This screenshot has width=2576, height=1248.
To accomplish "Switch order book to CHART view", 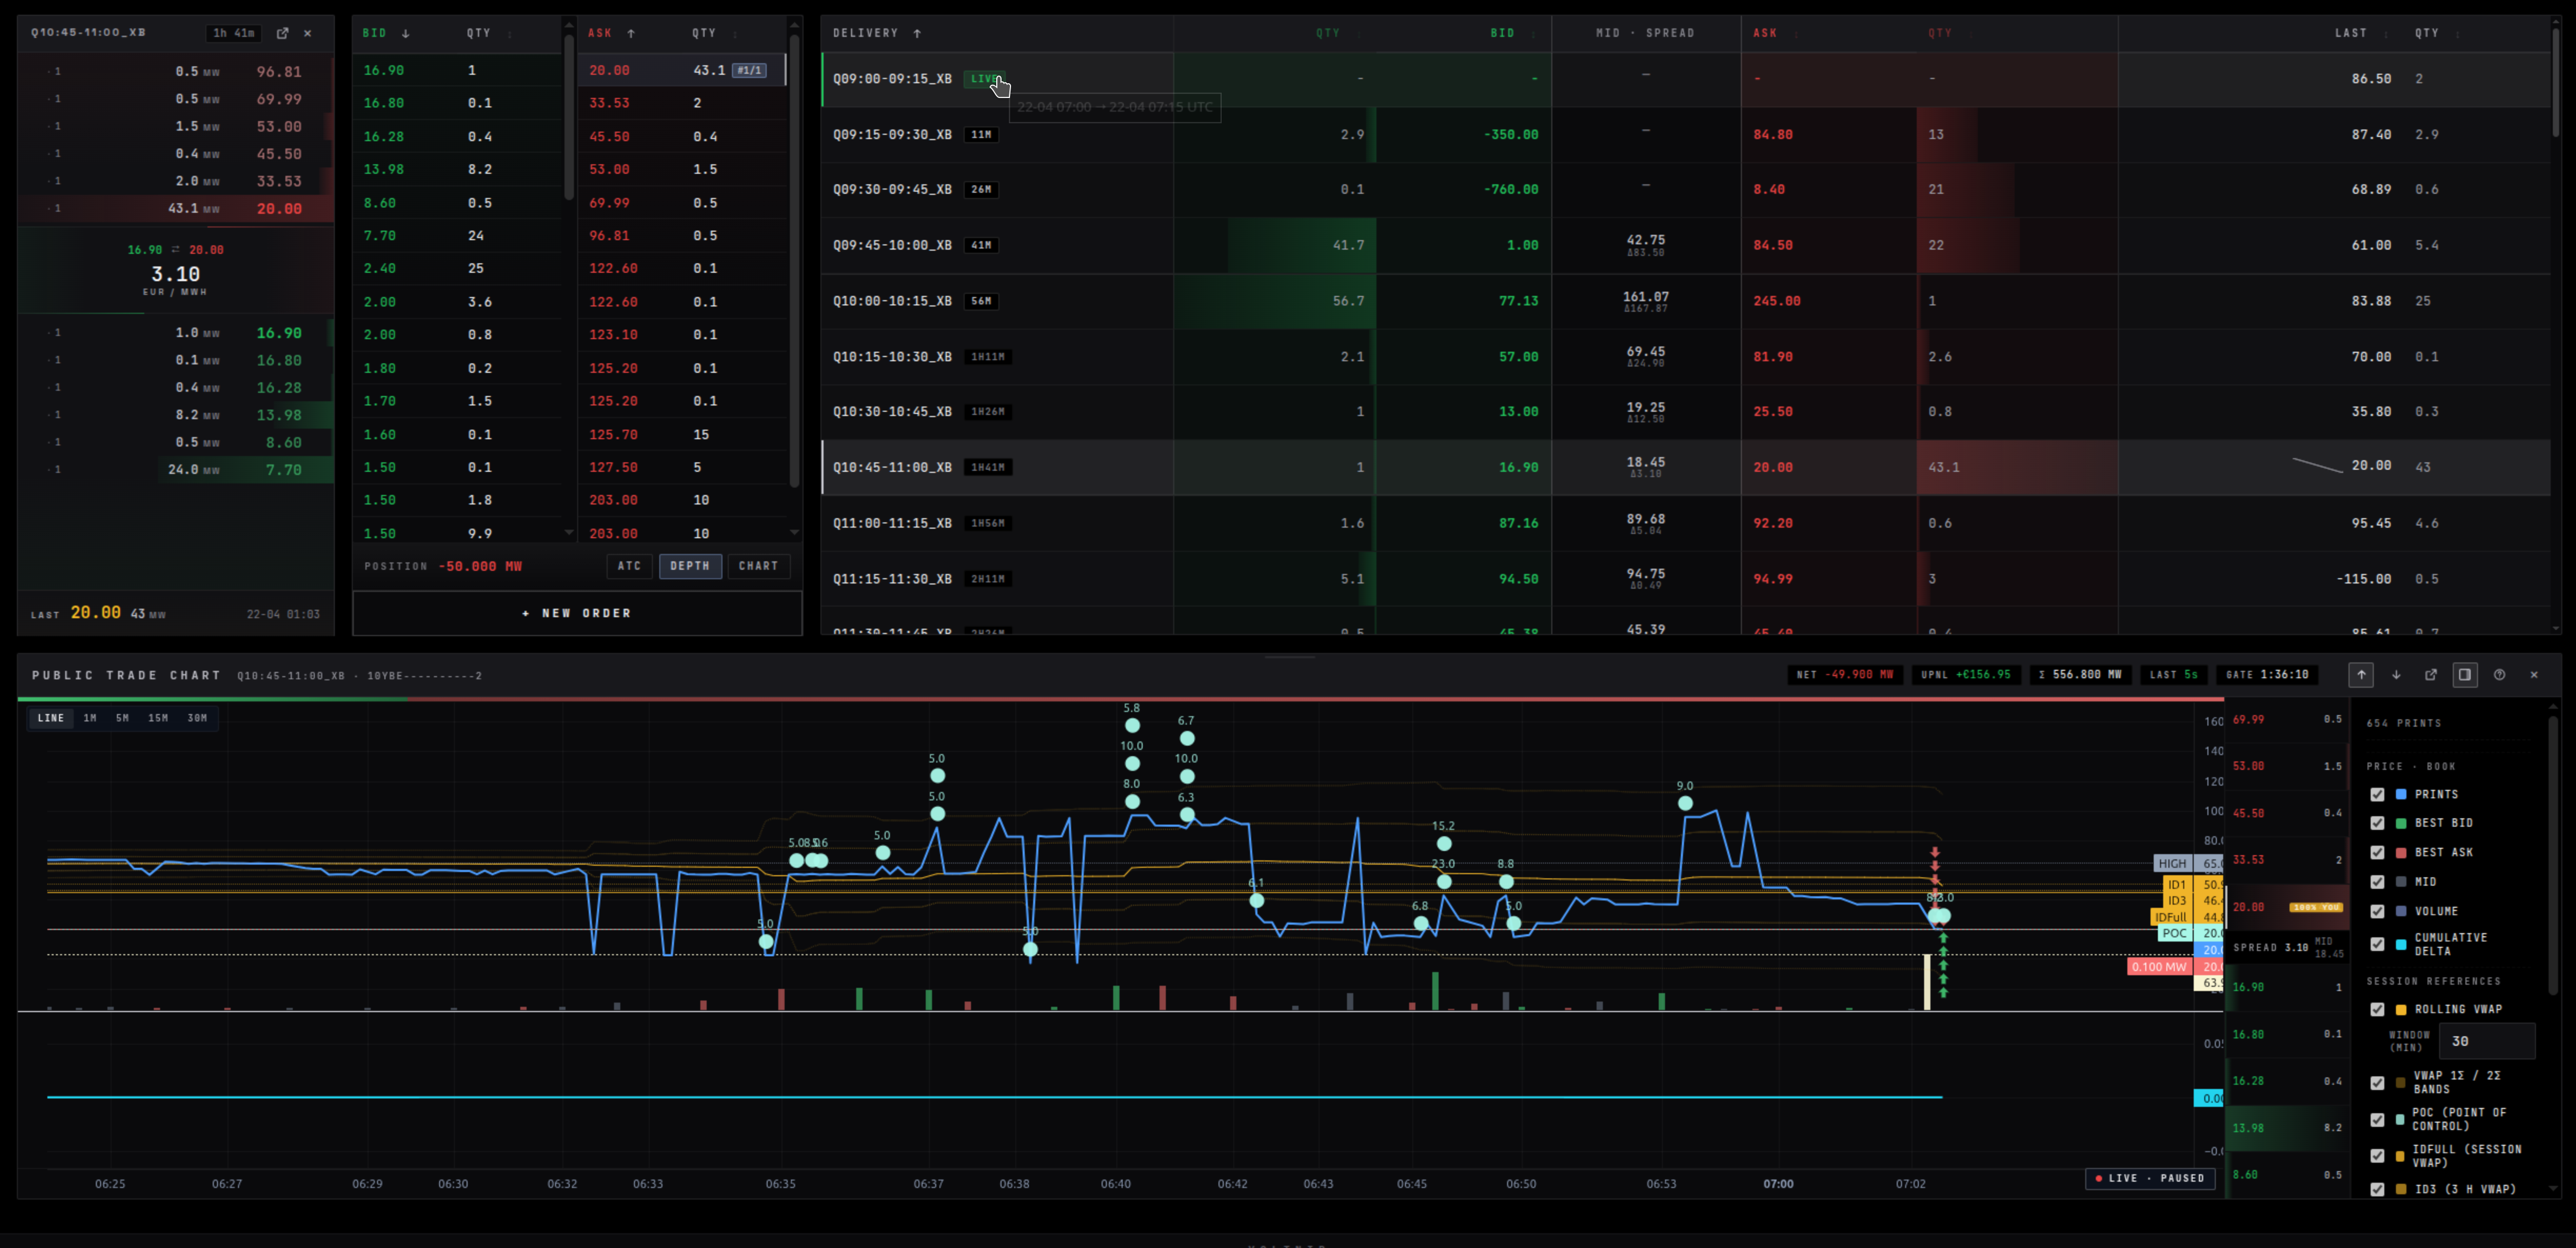I will pyautogui.click(x=758, y=566).
